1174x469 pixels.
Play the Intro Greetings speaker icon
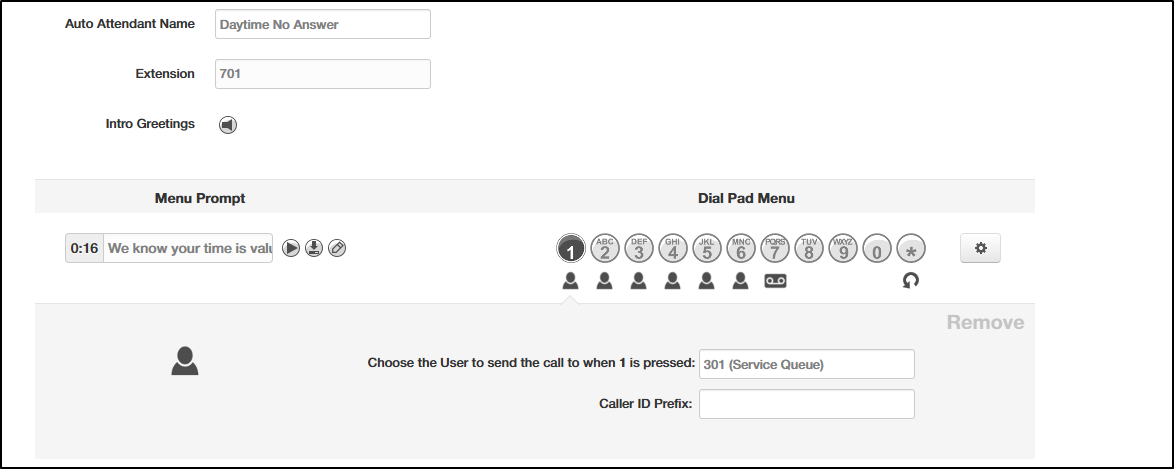pos(228,125)
